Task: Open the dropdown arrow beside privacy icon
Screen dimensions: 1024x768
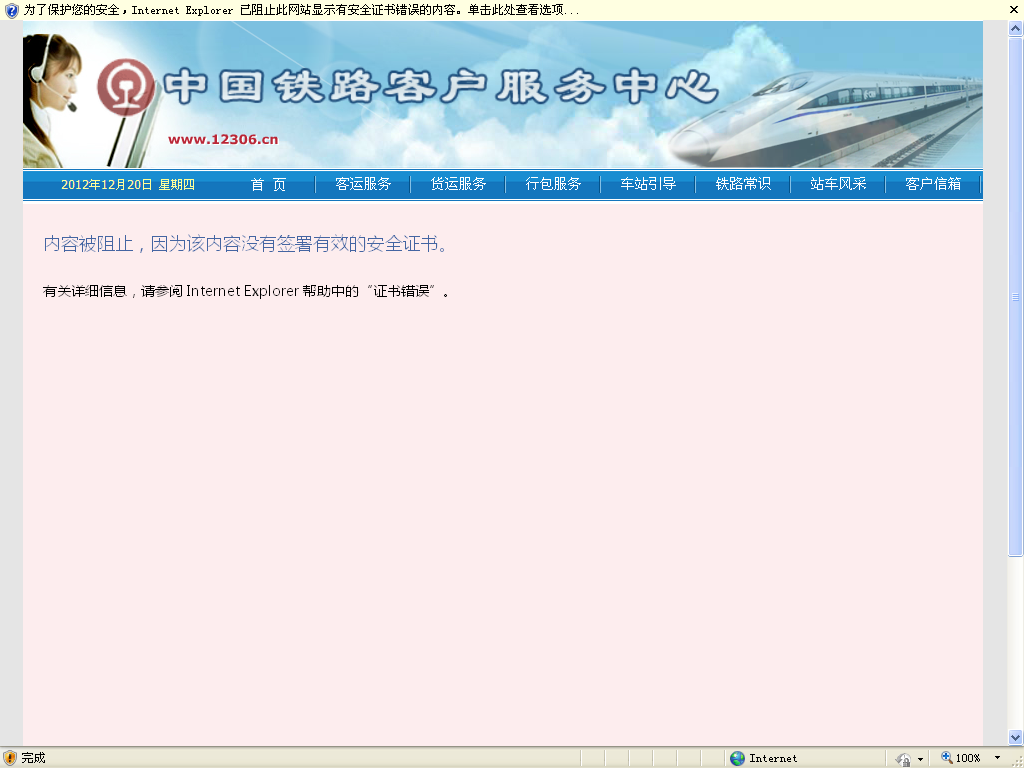Action: (x=921, y=759)
